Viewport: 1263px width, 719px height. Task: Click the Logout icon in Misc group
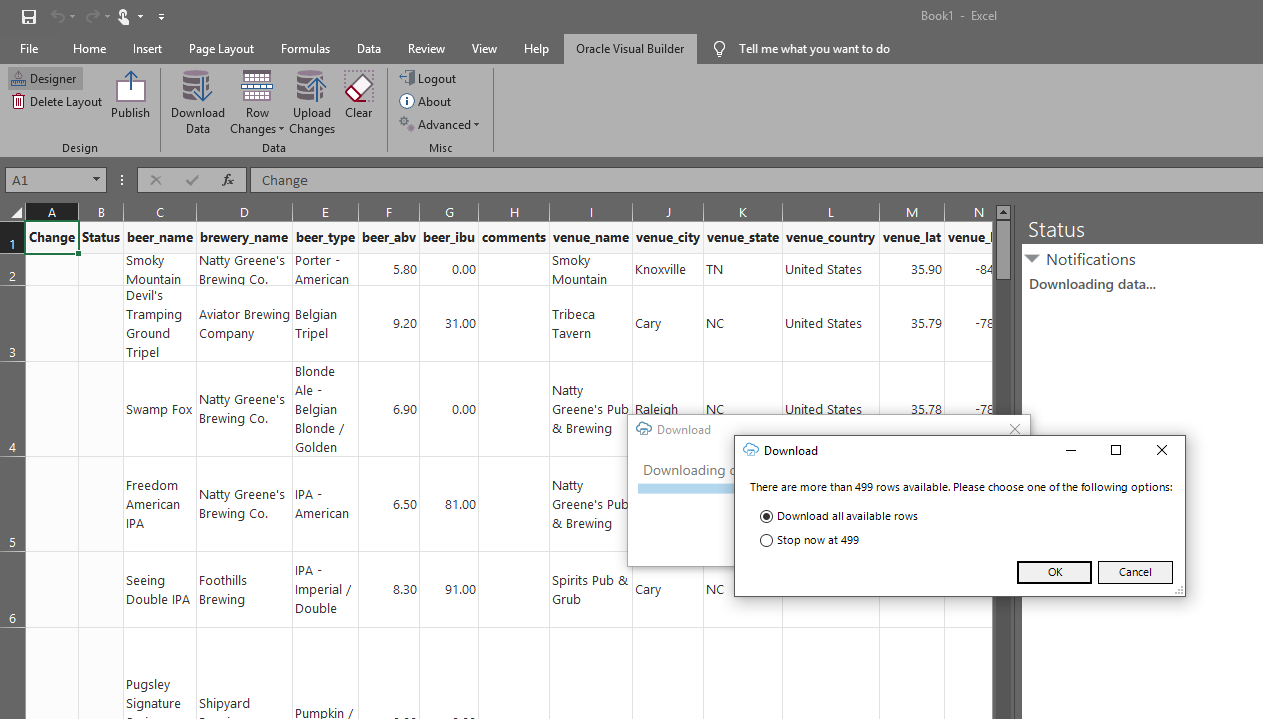pyautogui.click(x=407, y=78)
